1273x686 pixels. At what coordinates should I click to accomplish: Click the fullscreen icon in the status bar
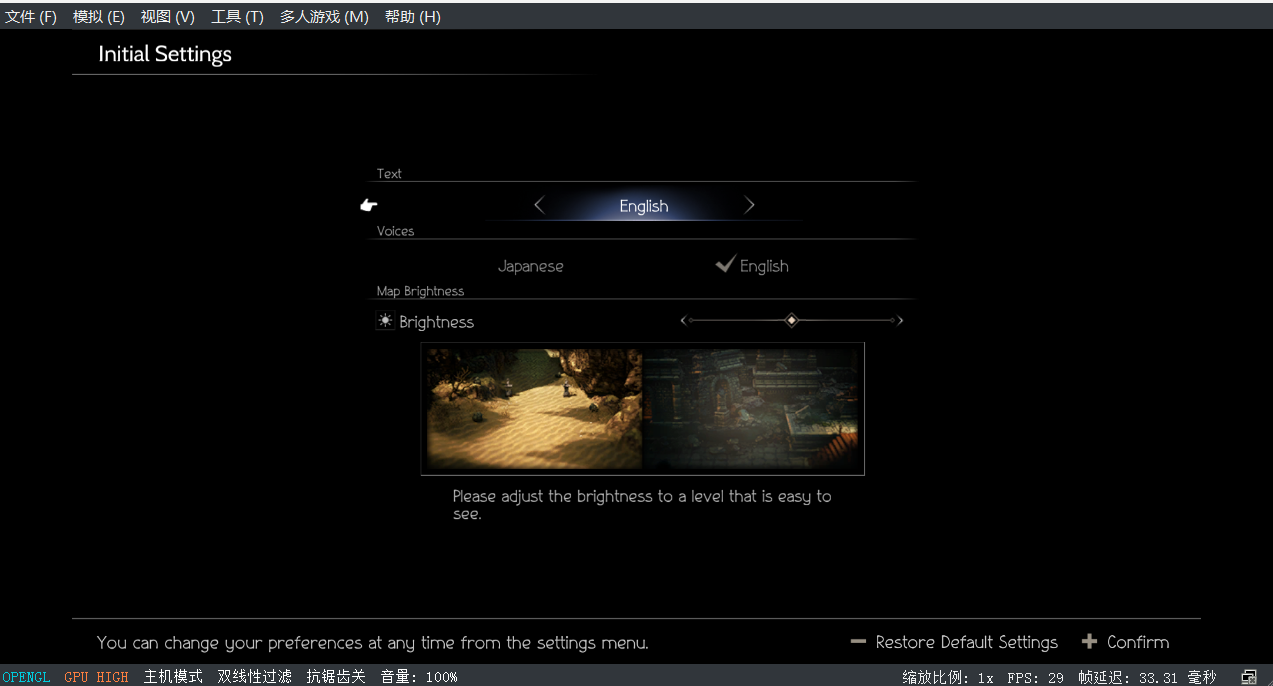pos(1249,677)
